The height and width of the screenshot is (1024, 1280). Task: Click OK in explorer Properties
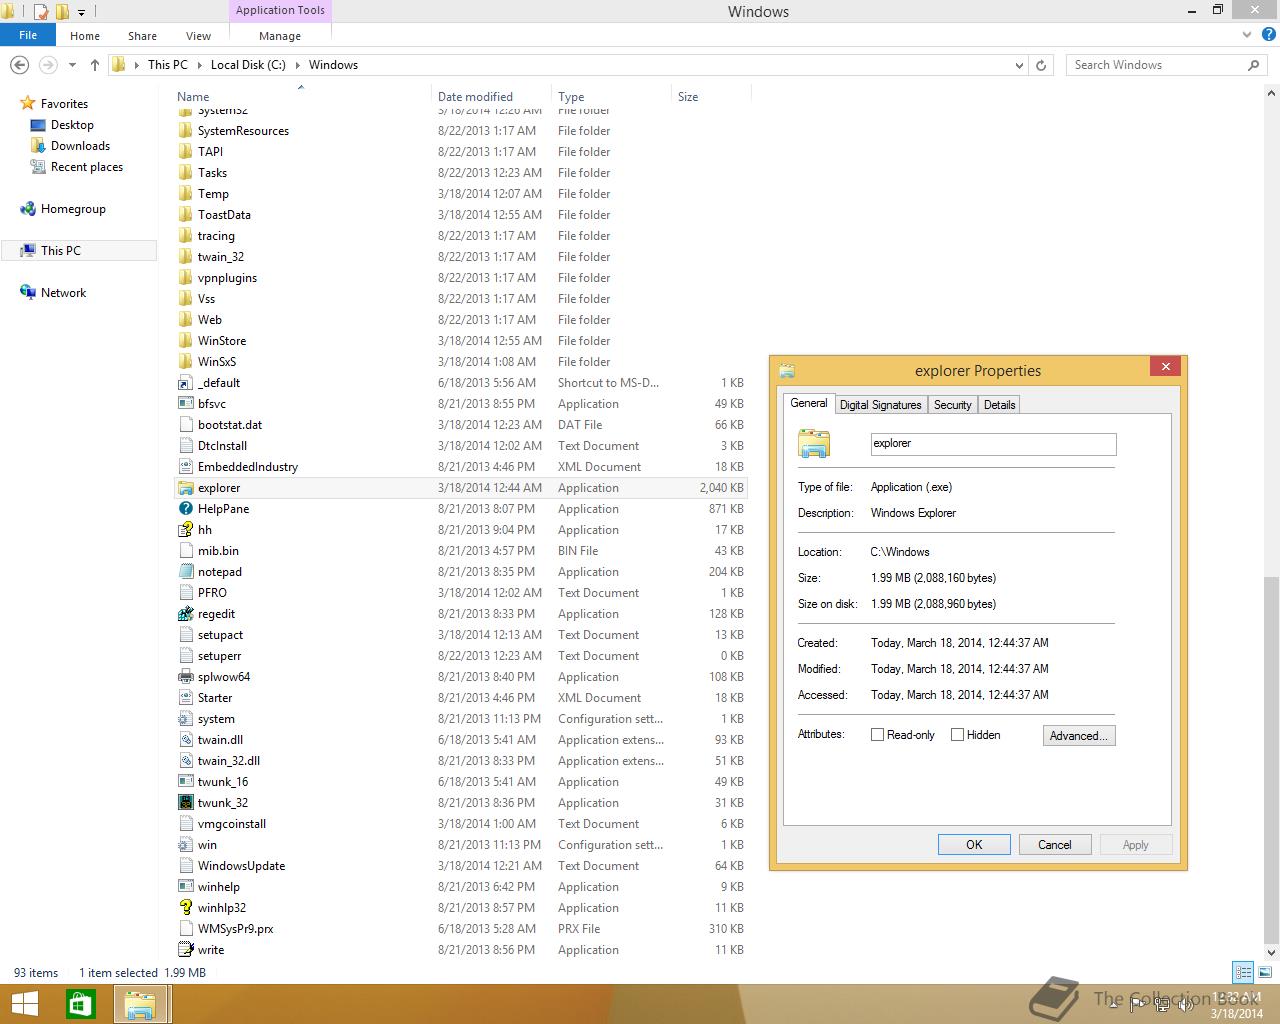pyautogui.click(x=974, y=845)
